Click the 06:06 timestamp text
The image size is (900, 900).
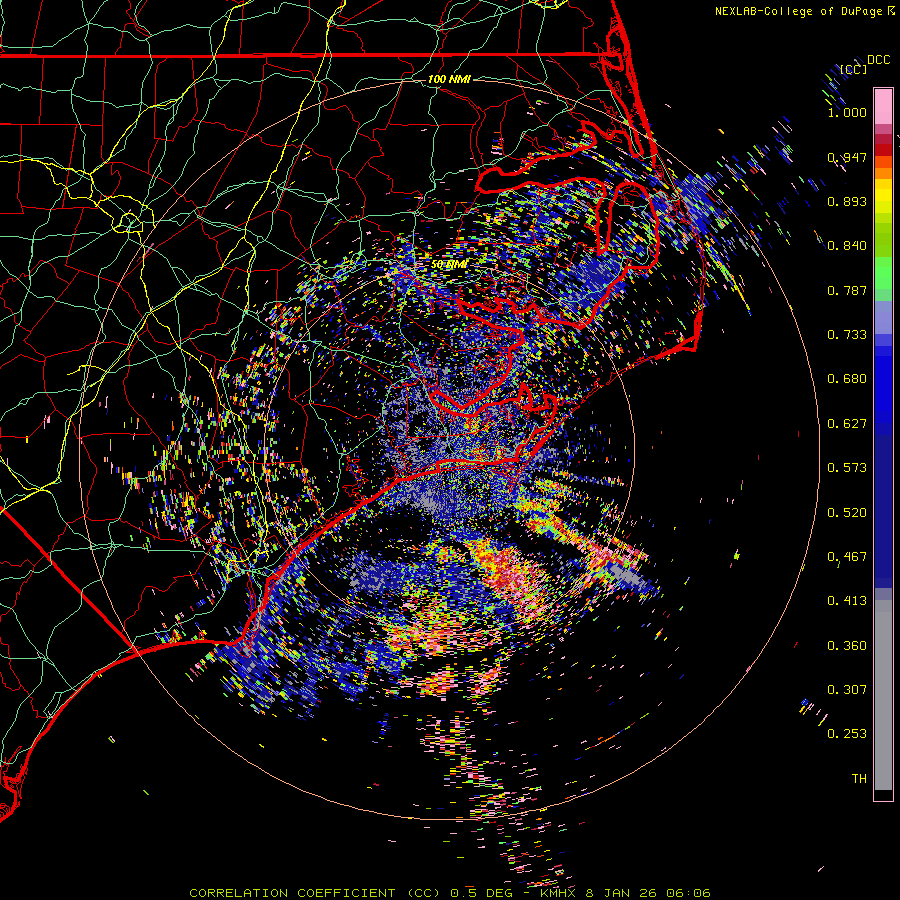688,893
